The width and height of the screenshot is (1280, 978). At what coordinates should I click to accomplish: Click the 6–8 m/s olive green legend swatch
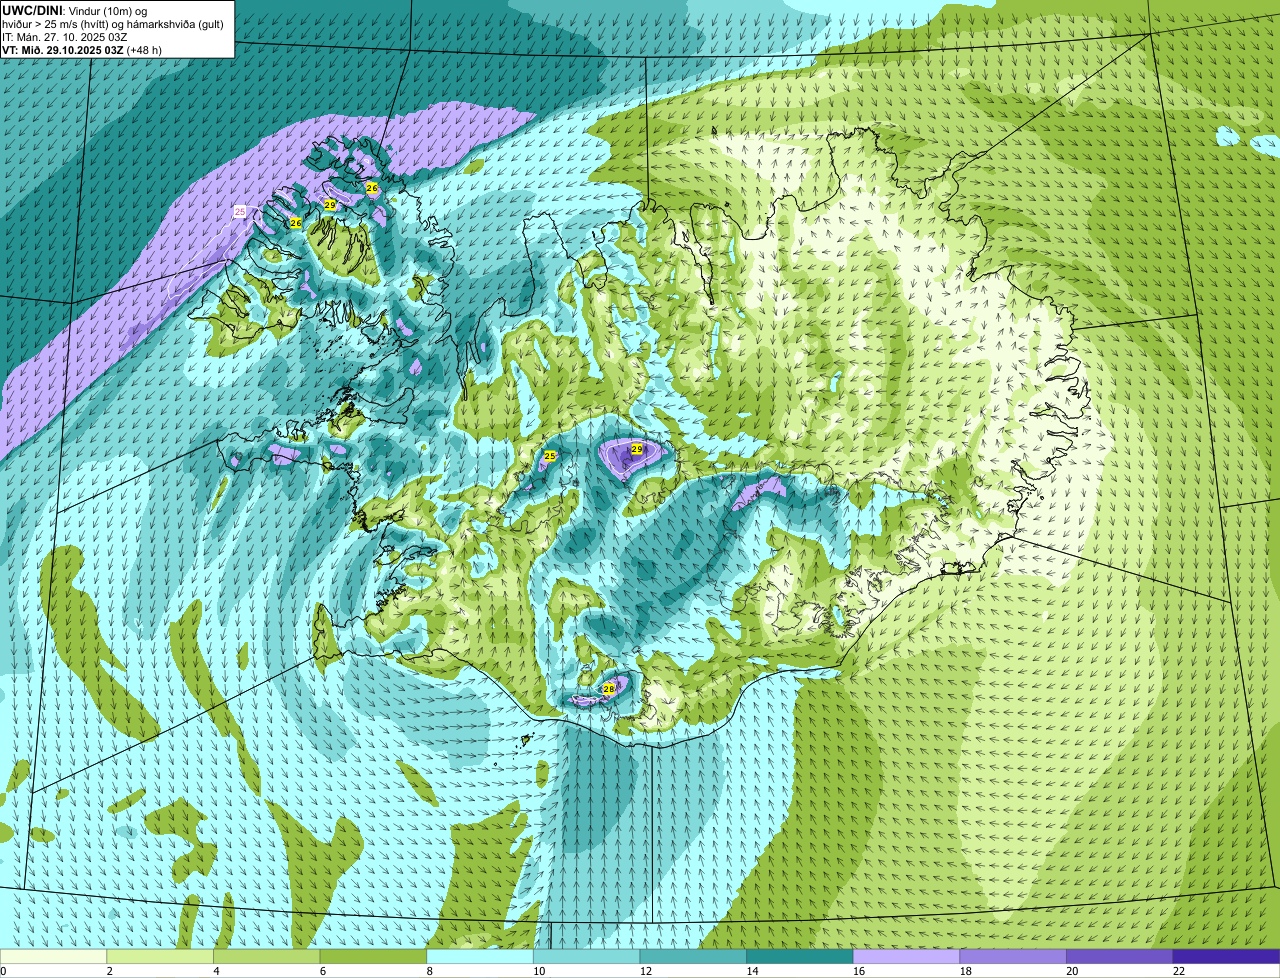[x=373, y=956]
